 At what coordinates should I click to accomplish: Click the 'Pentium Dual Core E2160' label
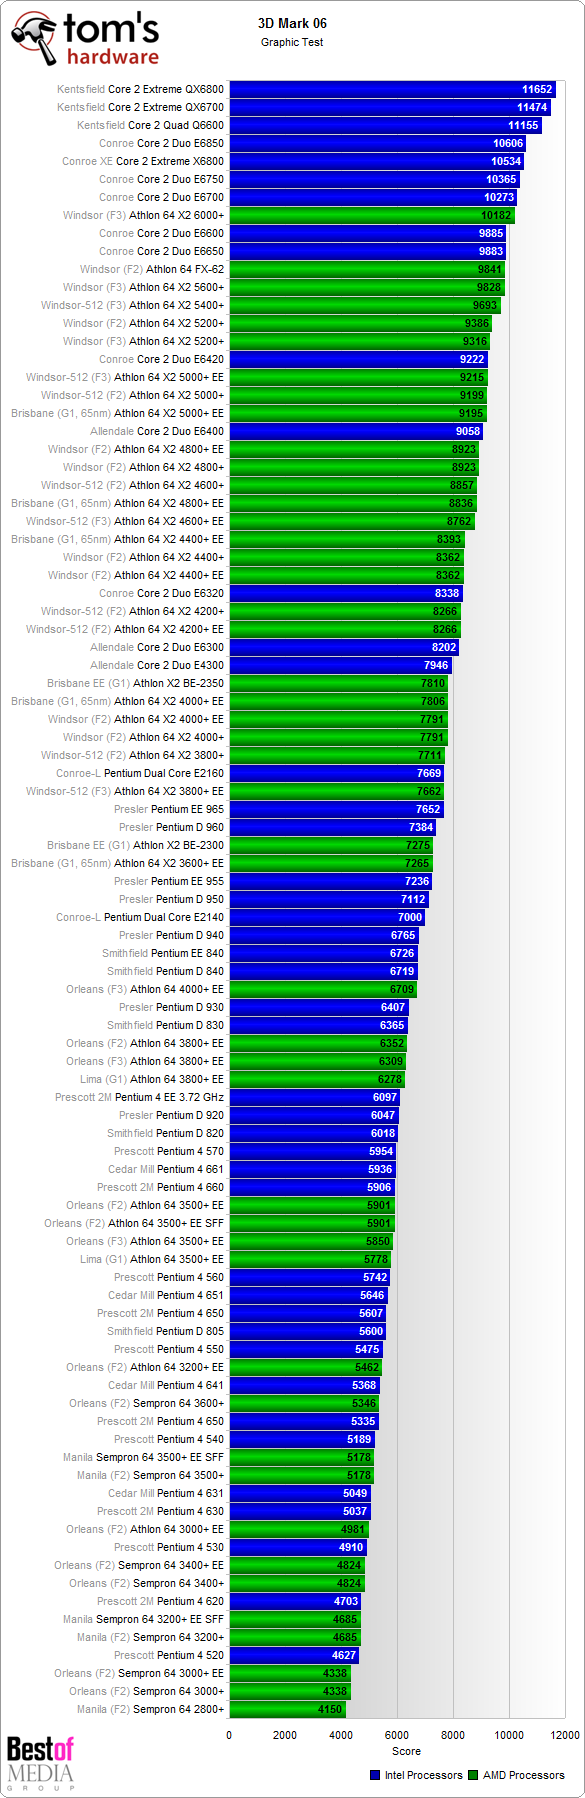click(164, 773)
